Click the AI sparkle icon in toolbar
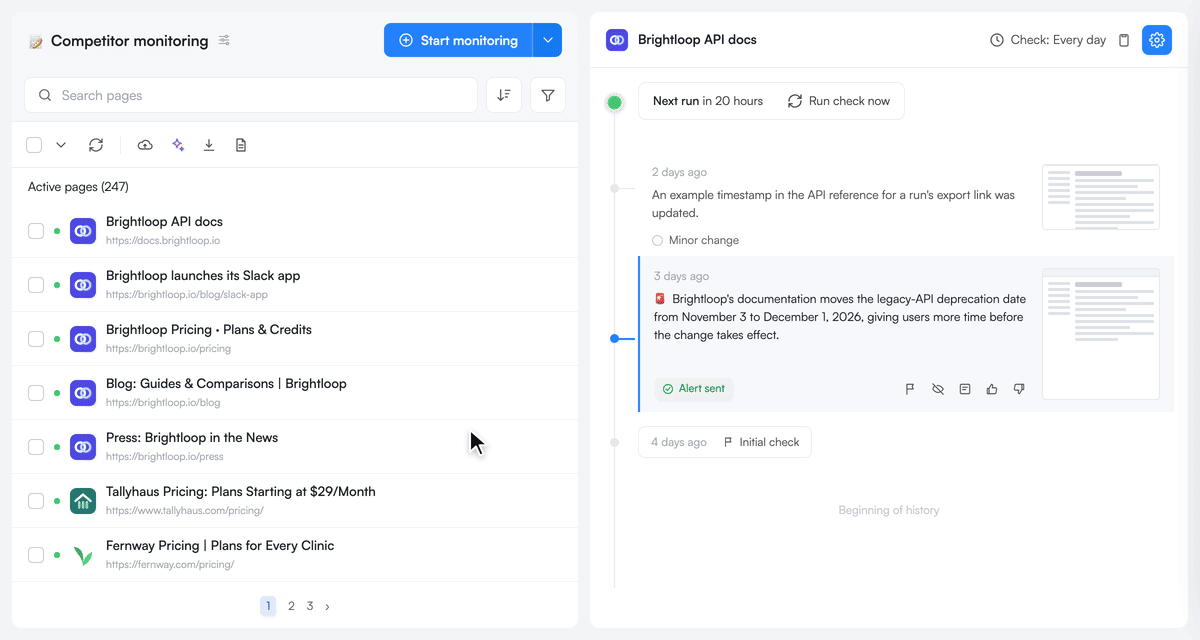This screenshot has width=1200, height=640. (x=178, y=145)
